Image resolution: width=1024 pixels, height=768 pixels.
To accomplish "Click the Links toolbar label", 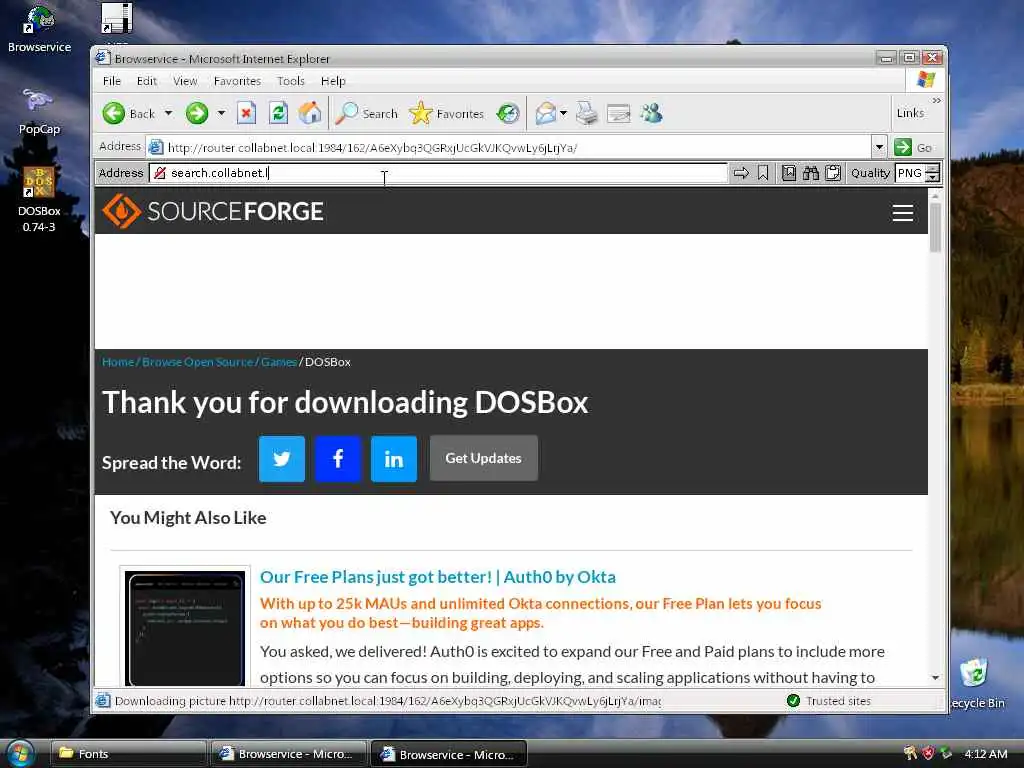I will tap(910, 113).
